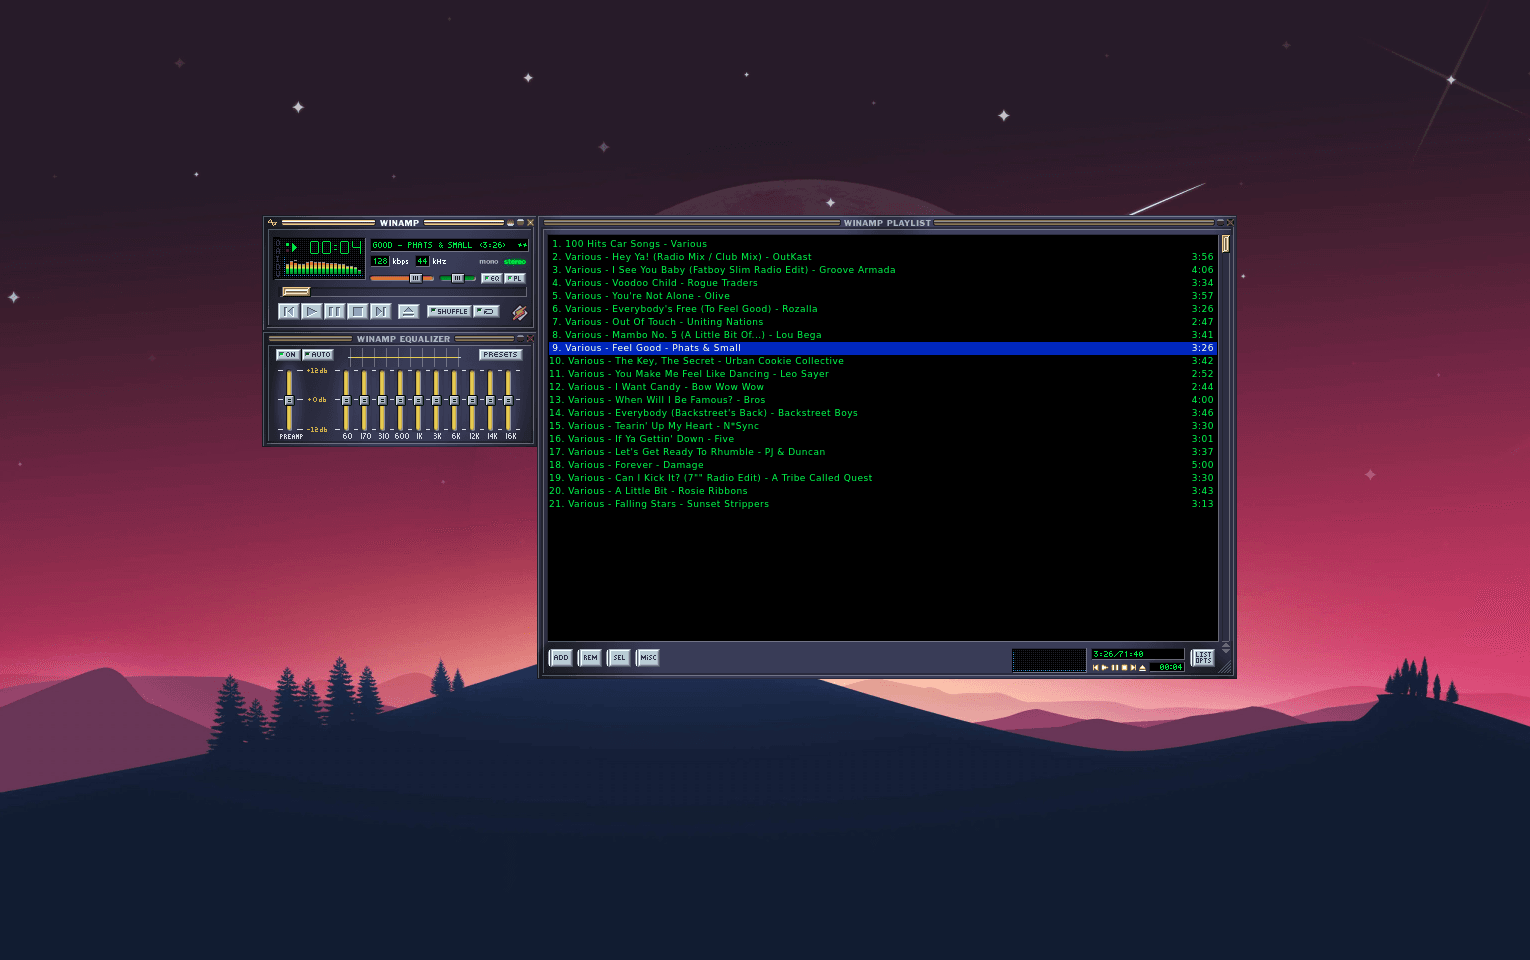Open the Winamp options menu icon in the main title bar
This screenshot has height=960, width=1530.
click(272, 223)
